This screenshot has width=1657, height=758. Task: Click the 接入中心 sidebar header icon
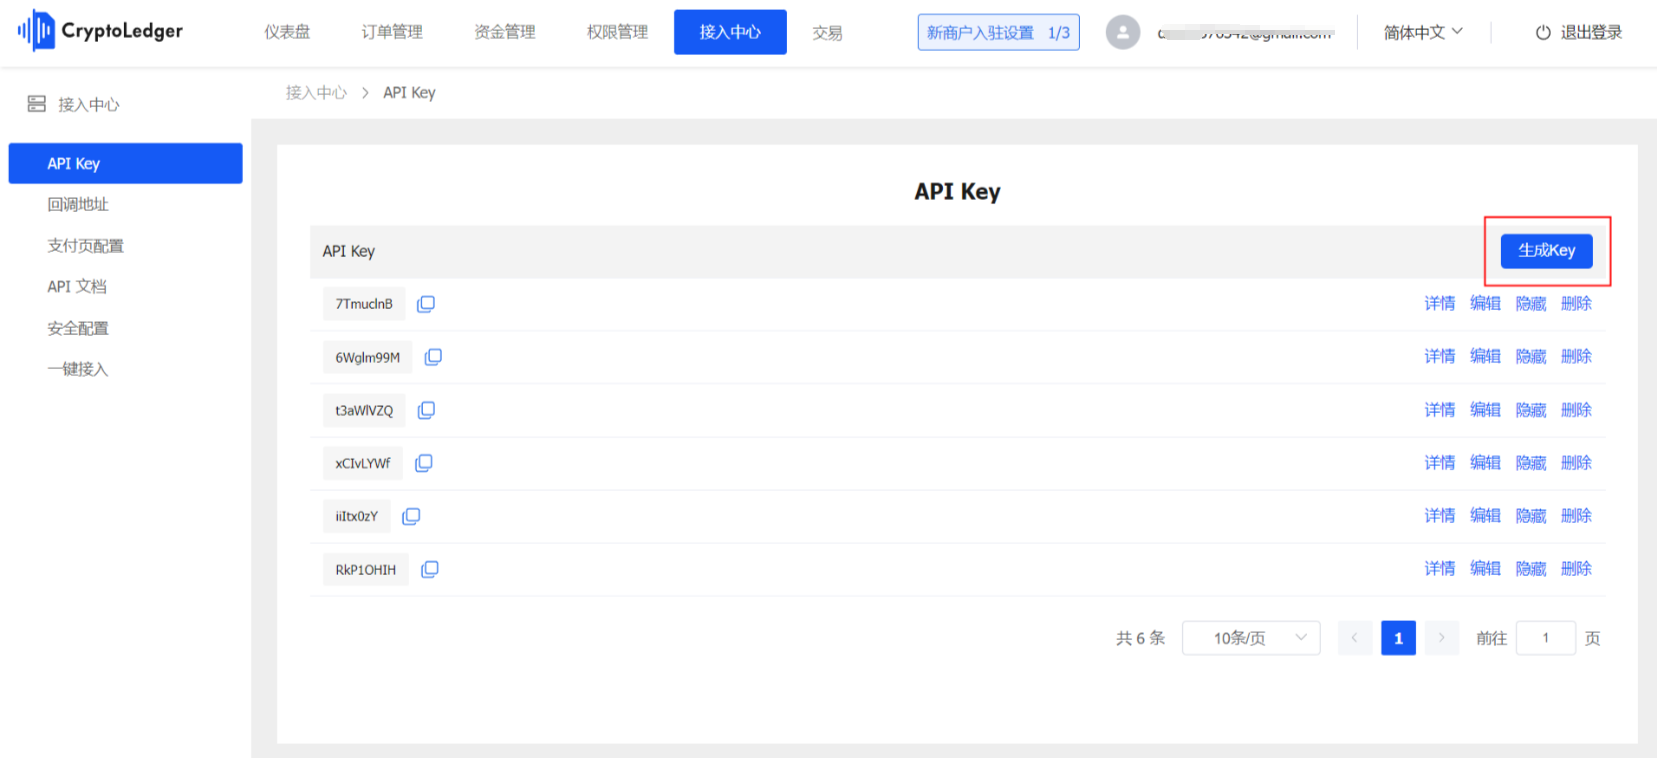point(37,104)
